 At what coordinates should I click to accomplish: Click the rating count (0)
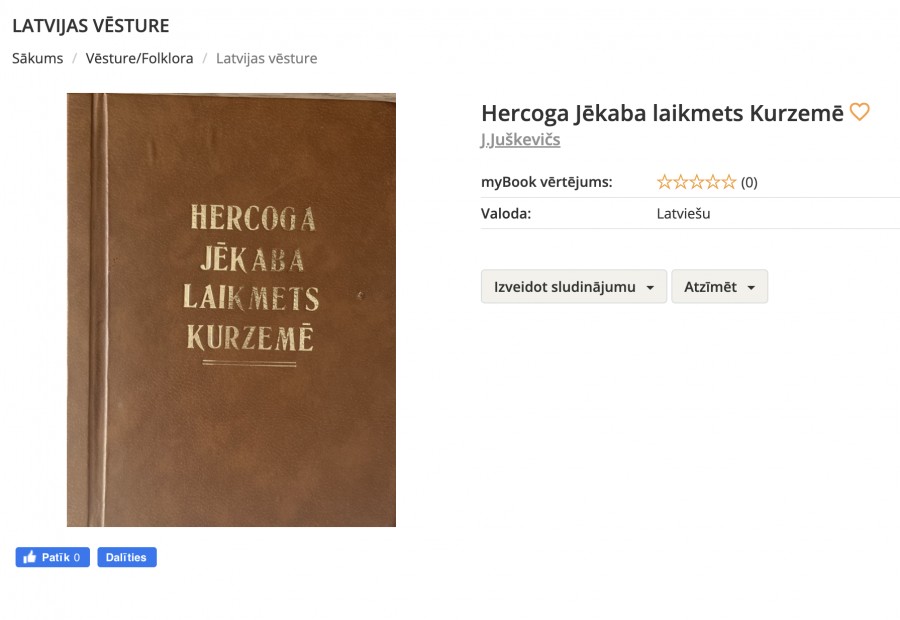coord(749,183)
